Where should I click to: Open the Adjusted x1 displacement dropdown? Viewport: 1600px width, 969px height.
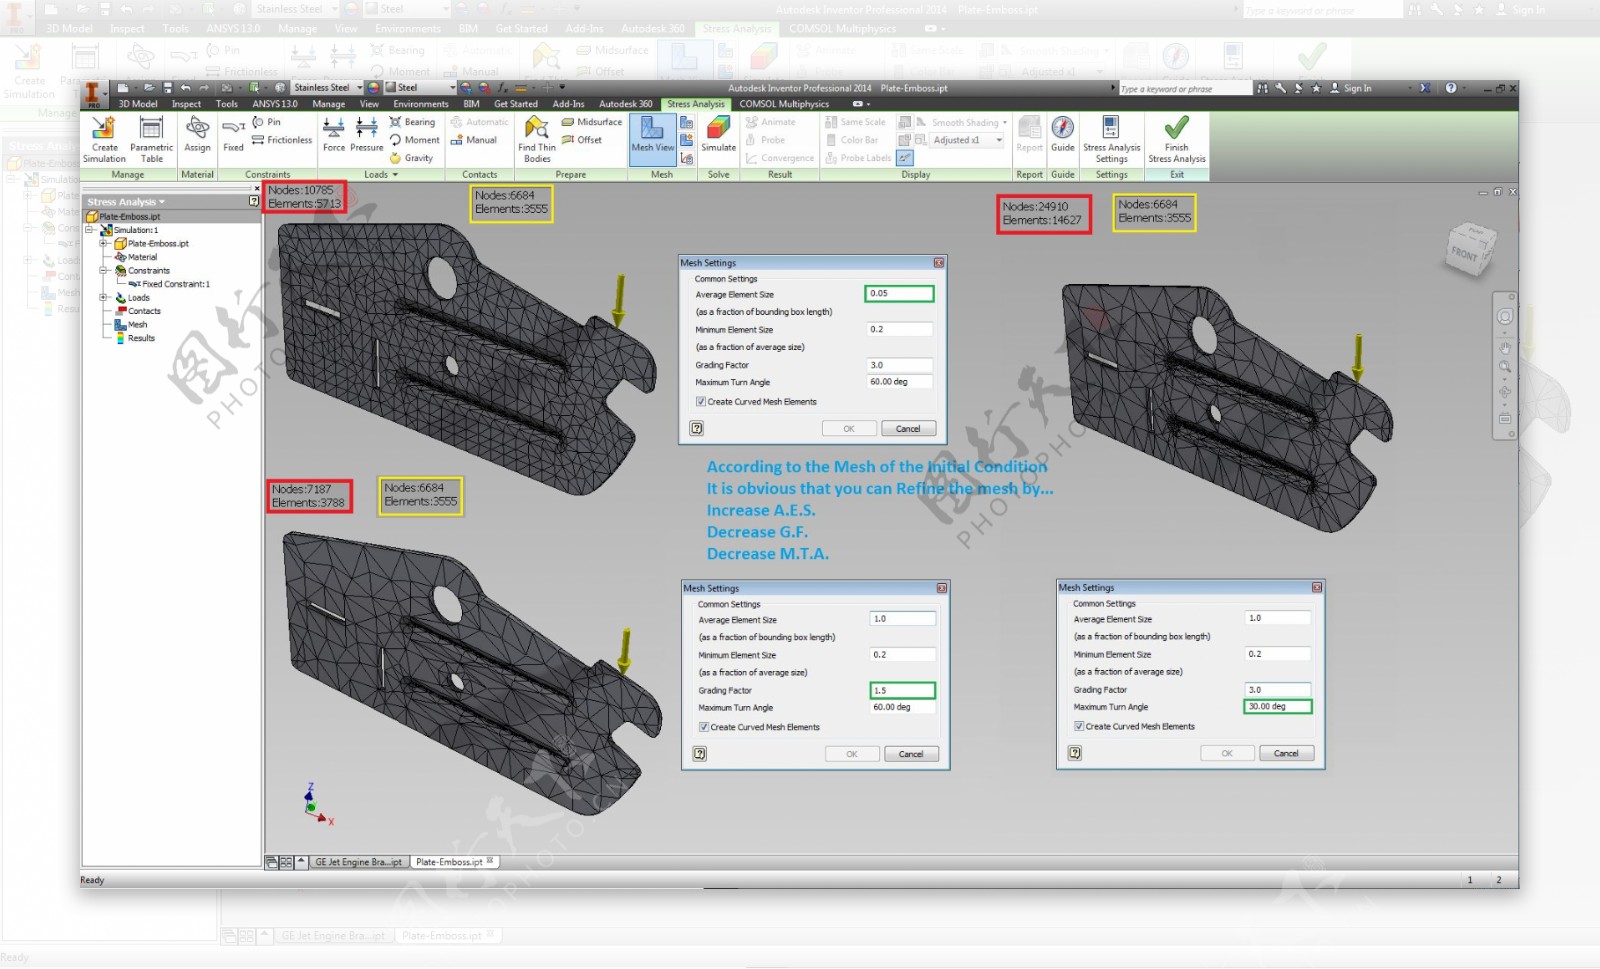(x=999, y=140)
